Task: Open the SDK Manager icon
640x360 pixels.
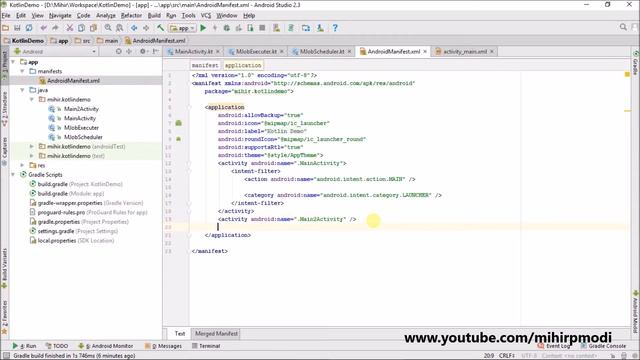Action: point(320,28)
